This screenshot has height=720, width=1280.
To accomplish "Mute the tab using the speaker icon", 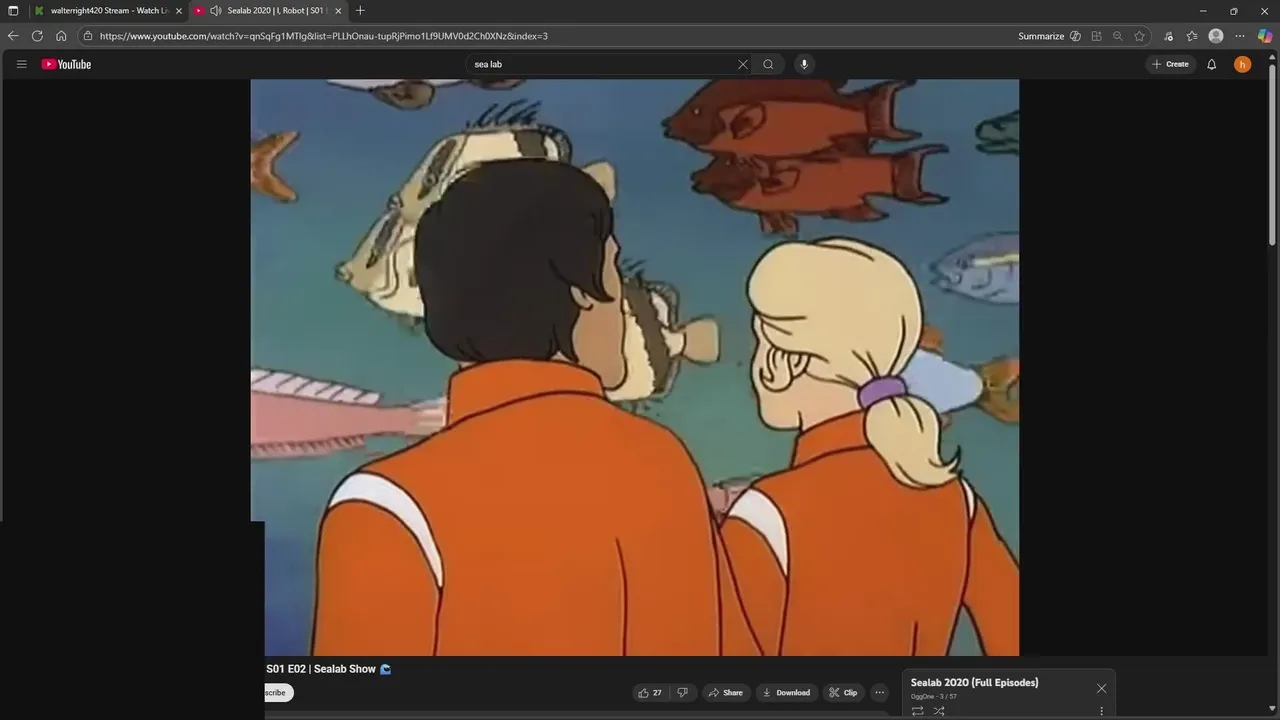I will [x=215, y=10].
